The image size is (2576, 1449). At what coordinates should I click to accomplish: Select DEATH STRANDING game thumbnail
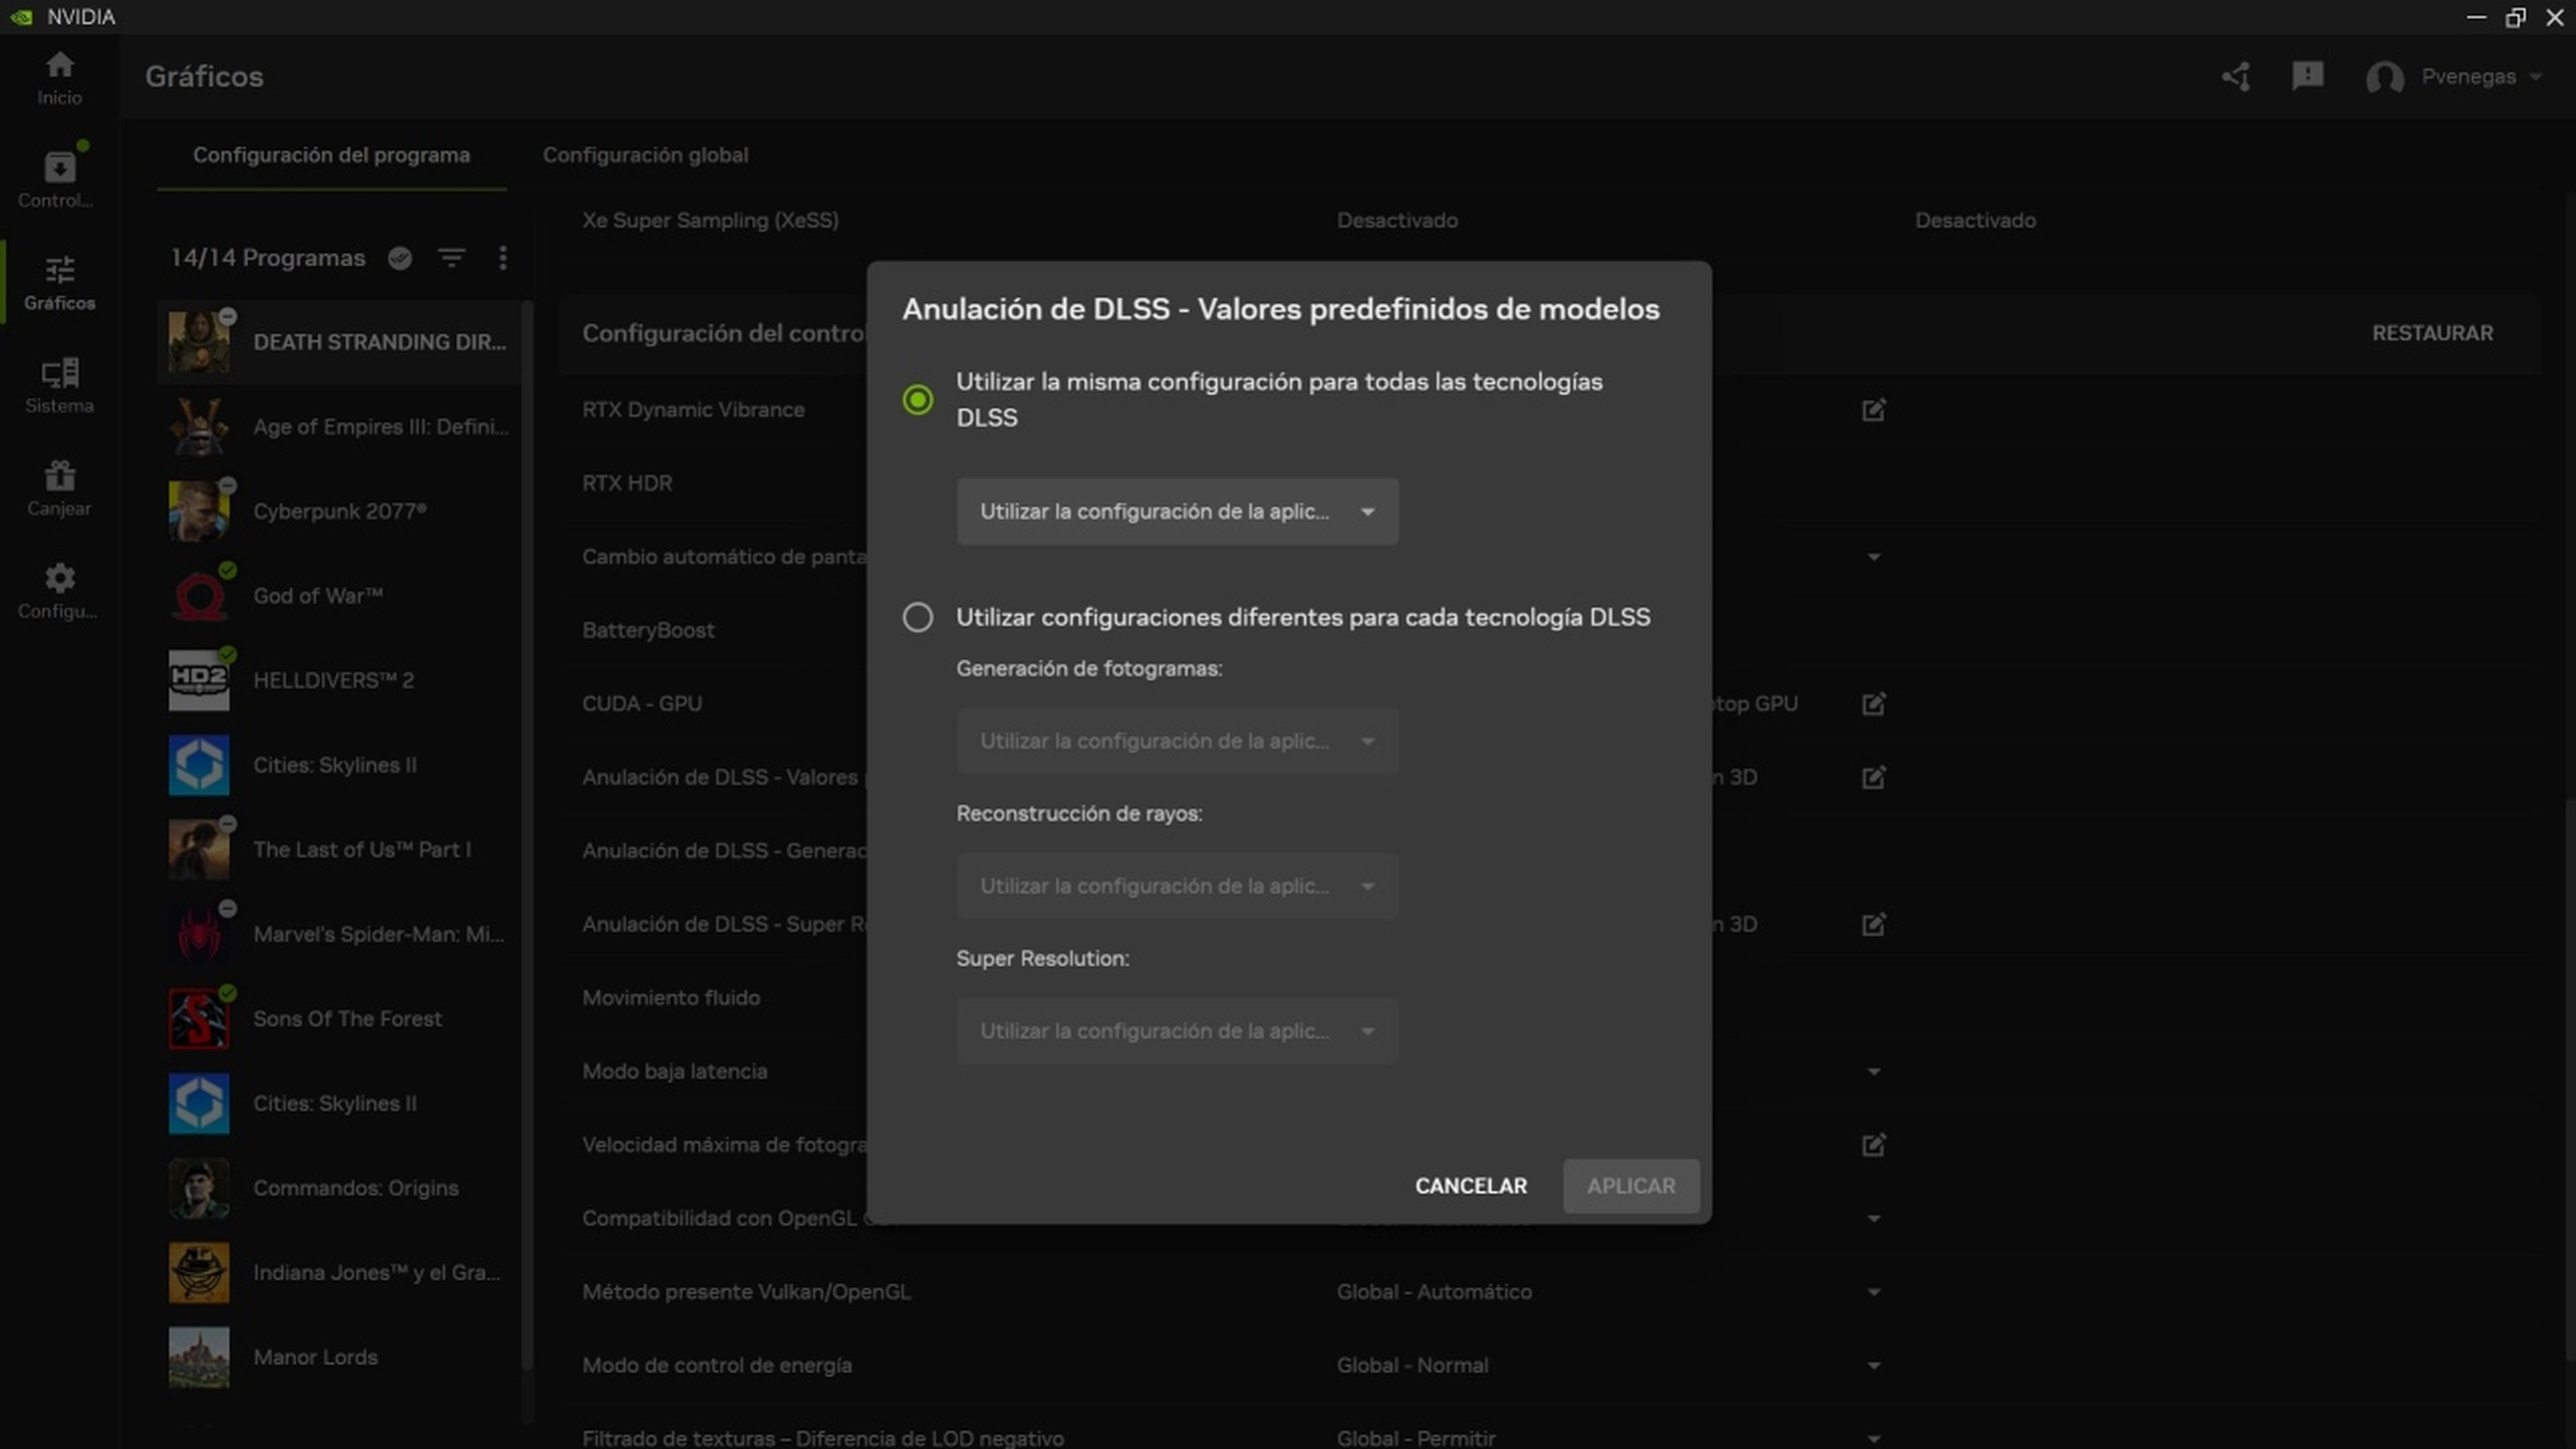(198, 342)
